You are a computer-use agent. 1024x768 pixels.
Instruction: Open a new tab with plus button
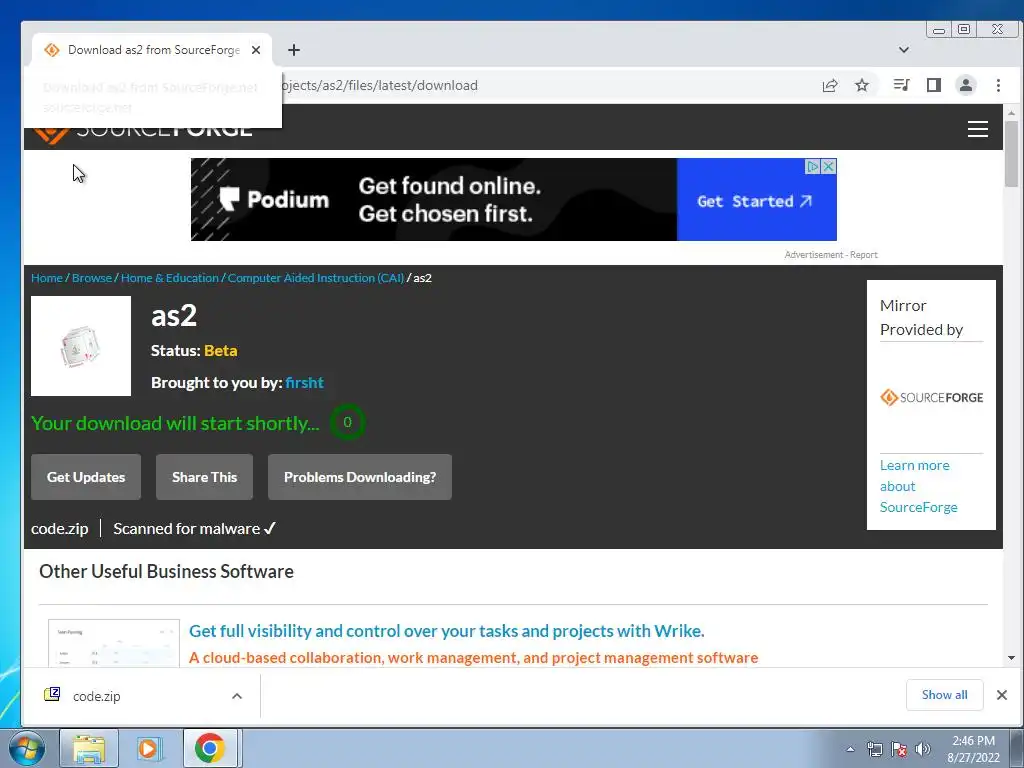(x=294, y=50)
